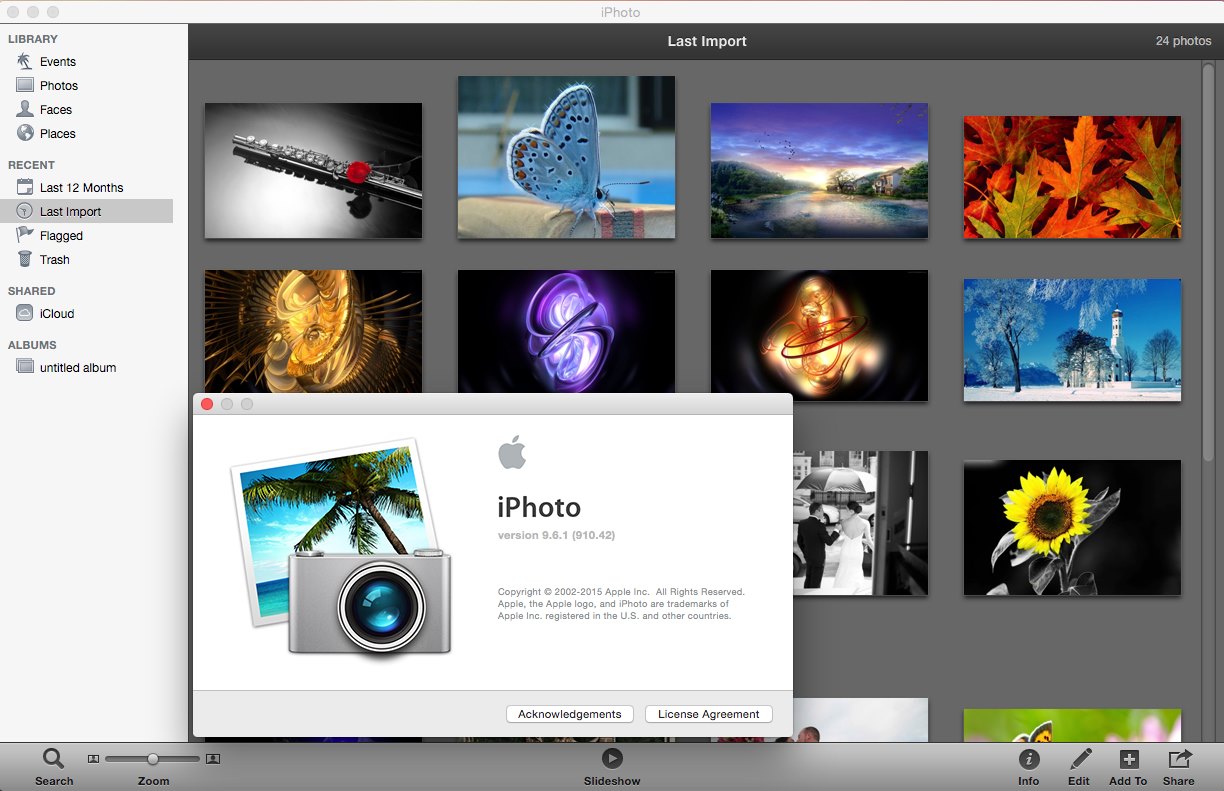The width and height of the screenshot is (1224, 791).
Task: Click the Apple logo in About window
Action: (x=512, y=452)
